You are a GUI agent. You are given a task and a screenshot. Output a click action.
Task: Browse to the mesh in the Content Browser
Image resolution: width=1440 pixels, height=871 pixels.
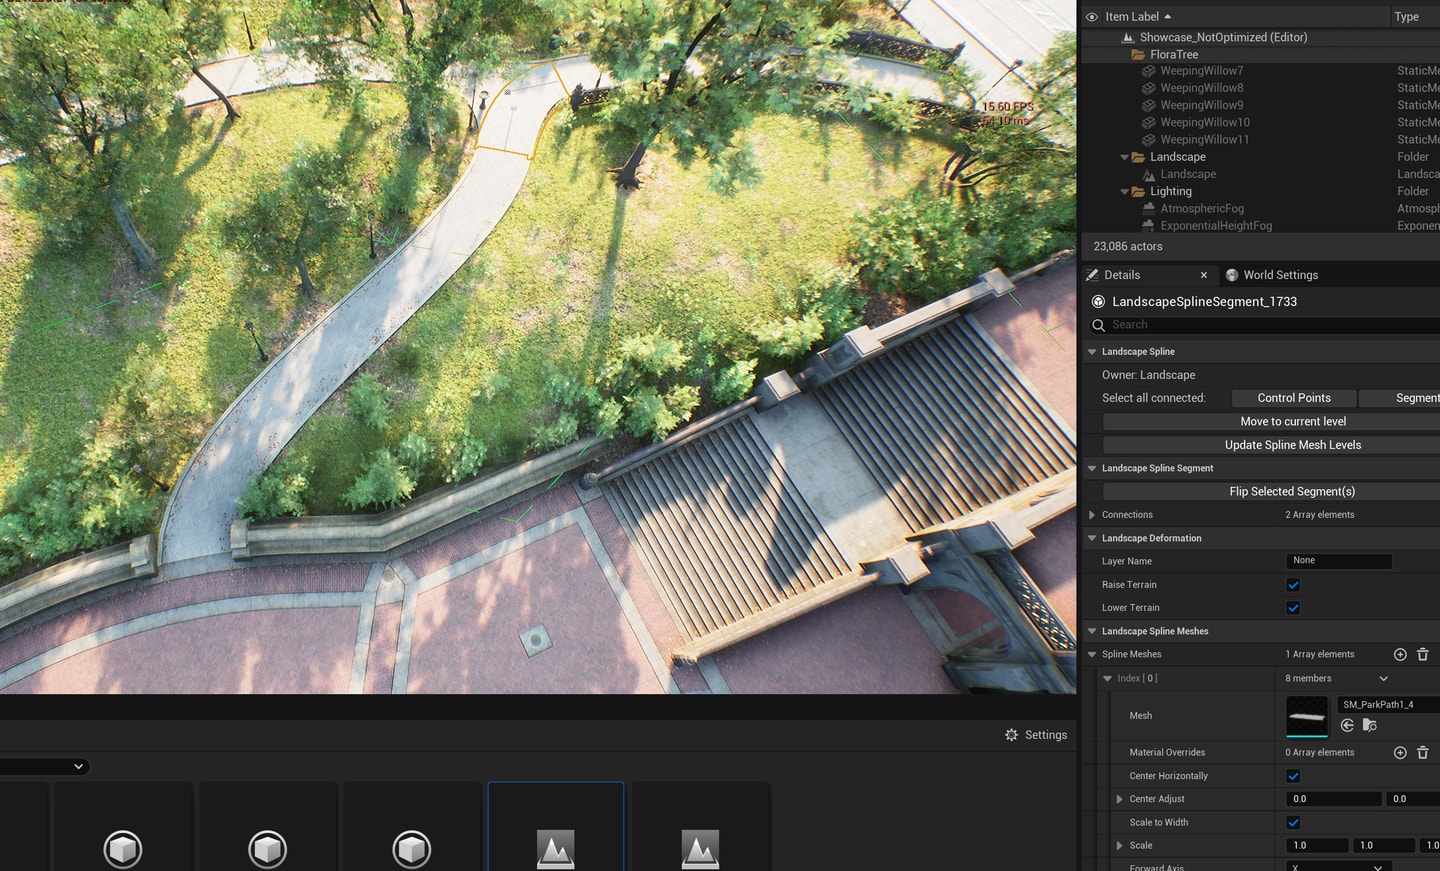(x=1370, y=725)
